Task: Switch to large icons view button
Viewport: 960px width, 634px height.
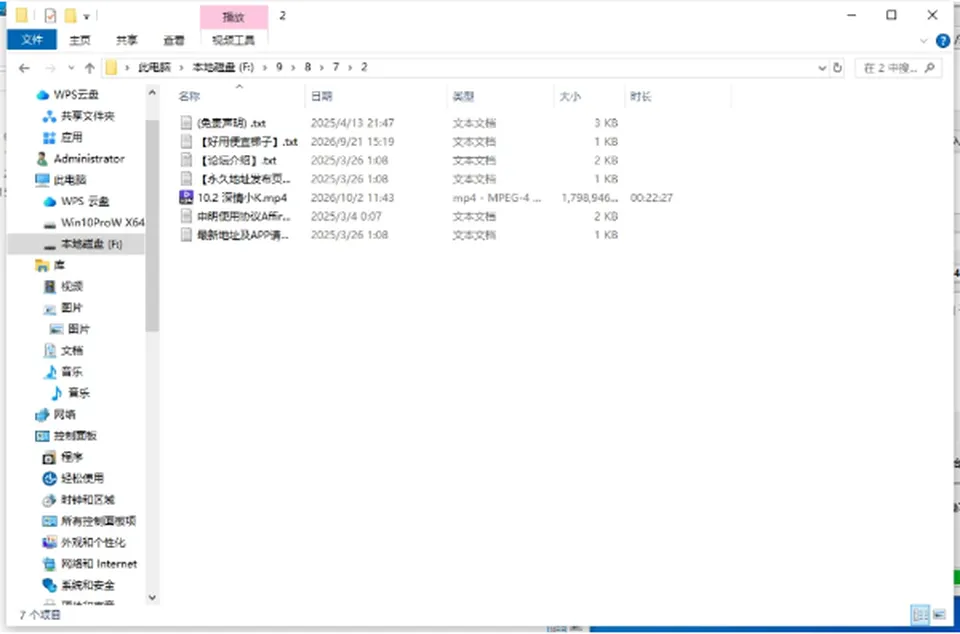Action: 939,614
